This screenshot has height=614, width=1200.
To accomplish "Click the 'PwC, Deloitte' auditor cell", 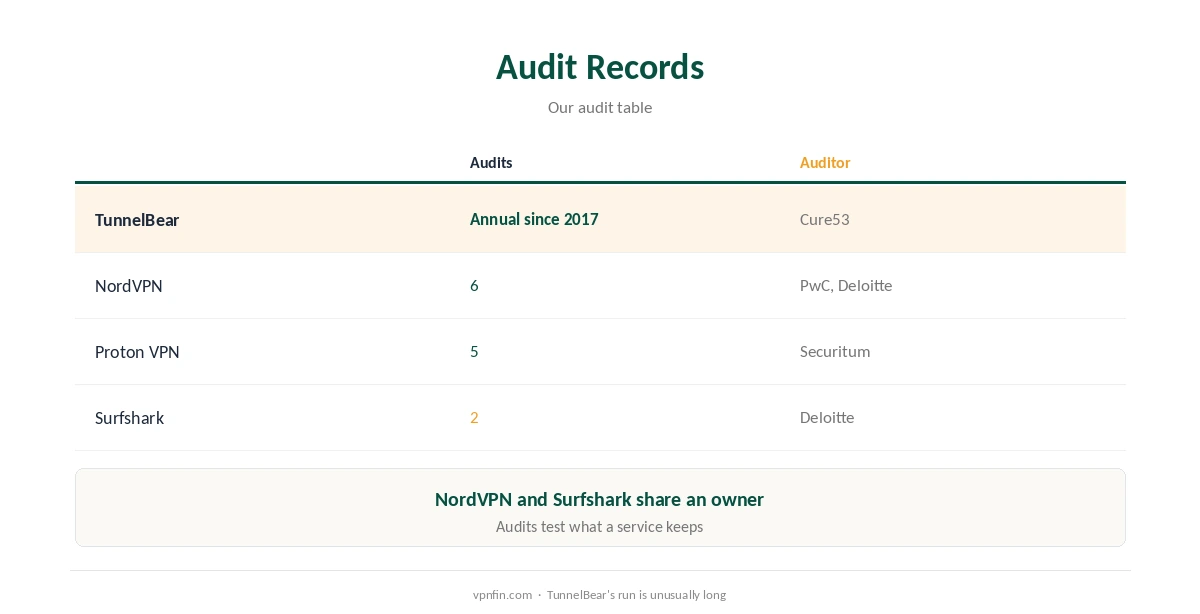I will [x=846, y=286].
